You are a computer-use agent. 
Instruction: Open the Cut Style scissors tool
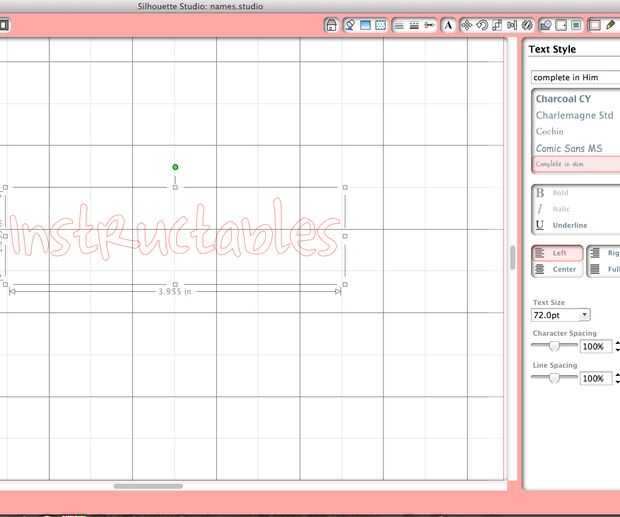click(429, 25)
